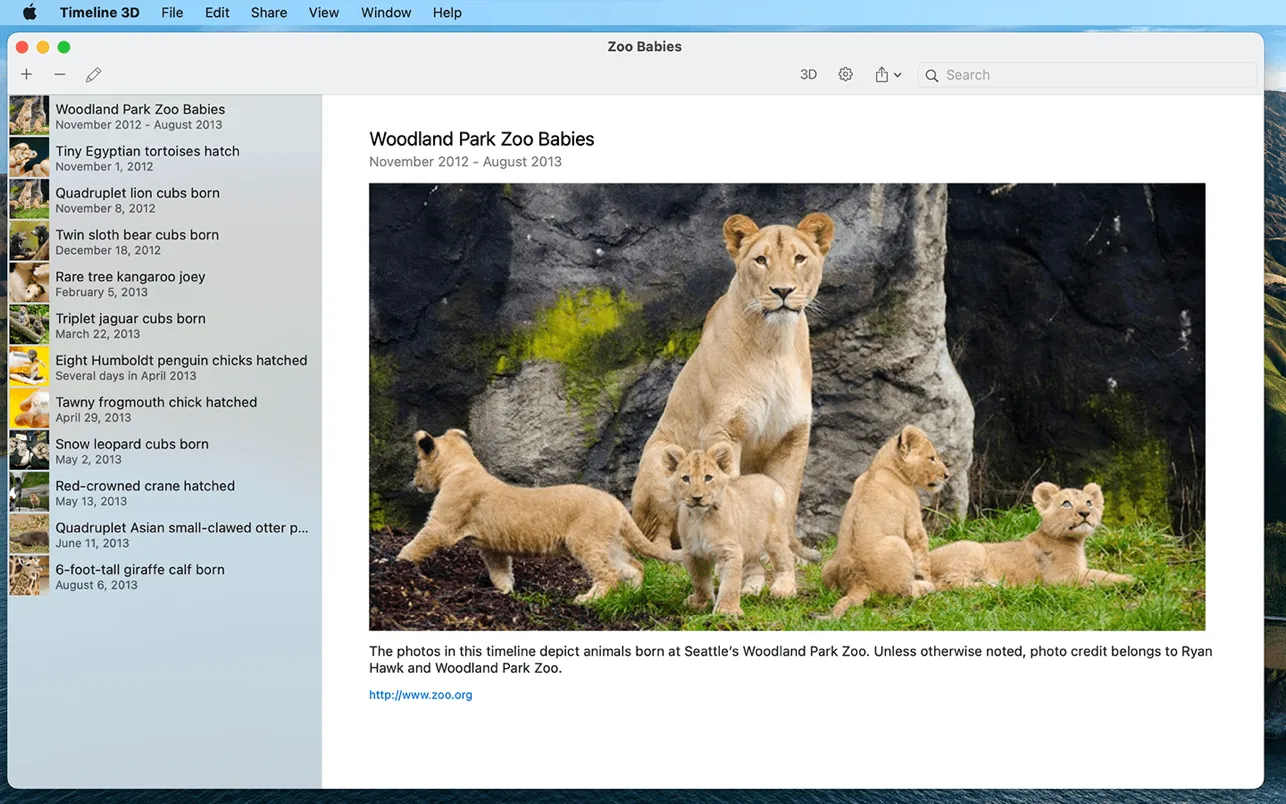Open the http://www.zoo.org link
1286x804 pixels.
pos(420,693)
